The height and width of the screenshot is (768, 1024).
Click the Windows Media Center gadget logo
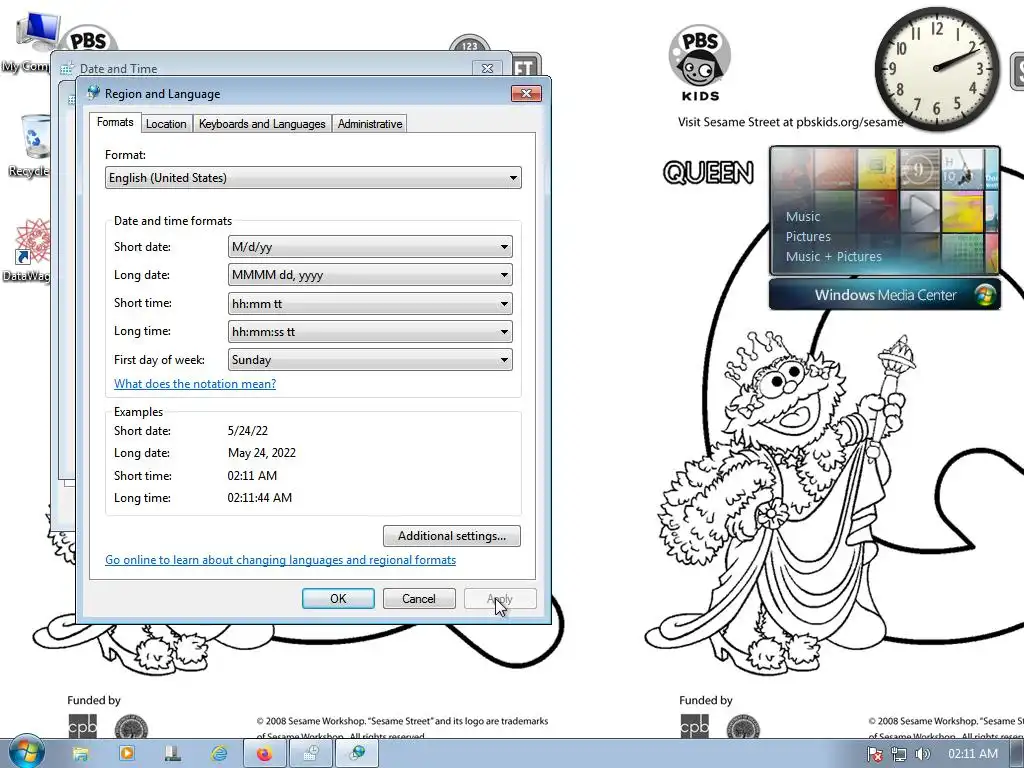pos(985,295)
